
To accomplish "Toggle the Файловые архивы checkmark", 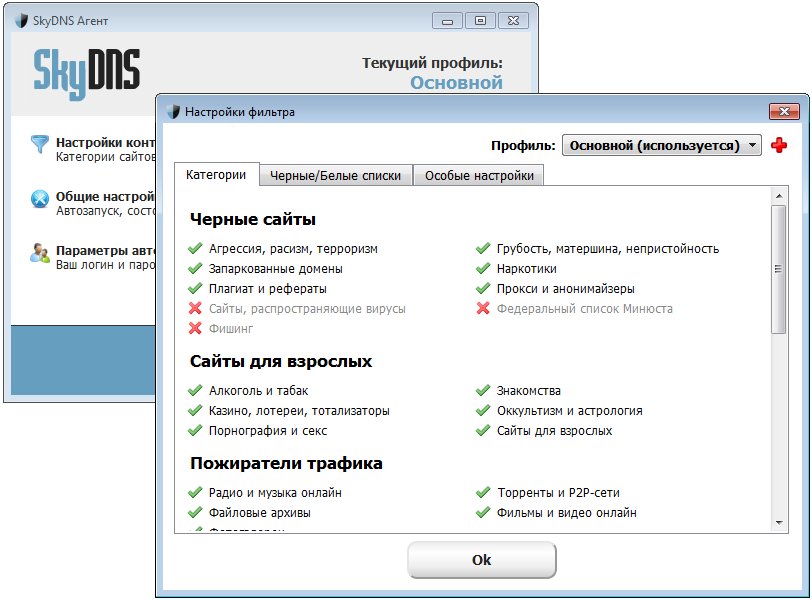I will pos(195,513).
